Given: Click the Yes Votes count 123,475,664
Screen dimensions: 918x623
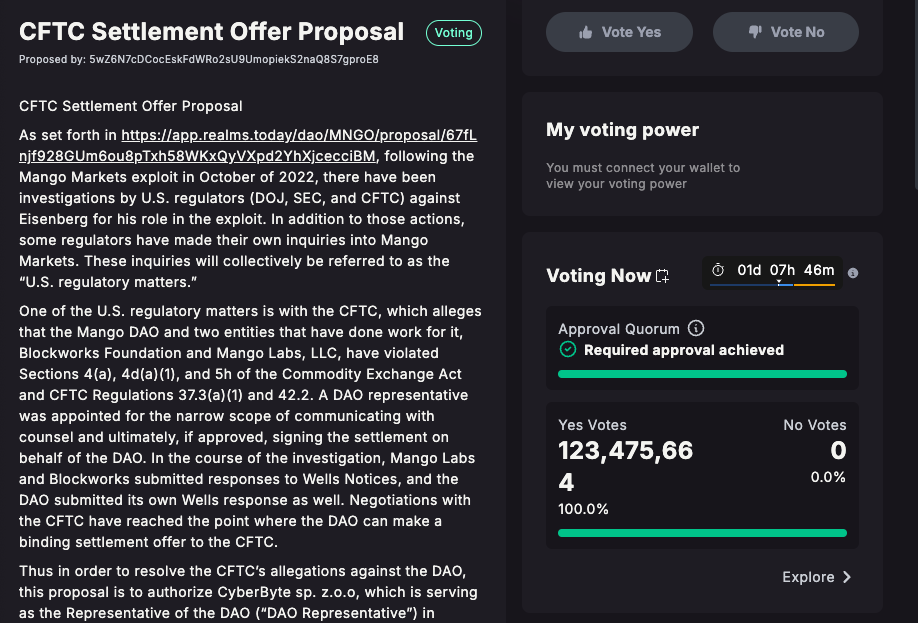Looking at the screenshot, I should click(x=625, y=466).
